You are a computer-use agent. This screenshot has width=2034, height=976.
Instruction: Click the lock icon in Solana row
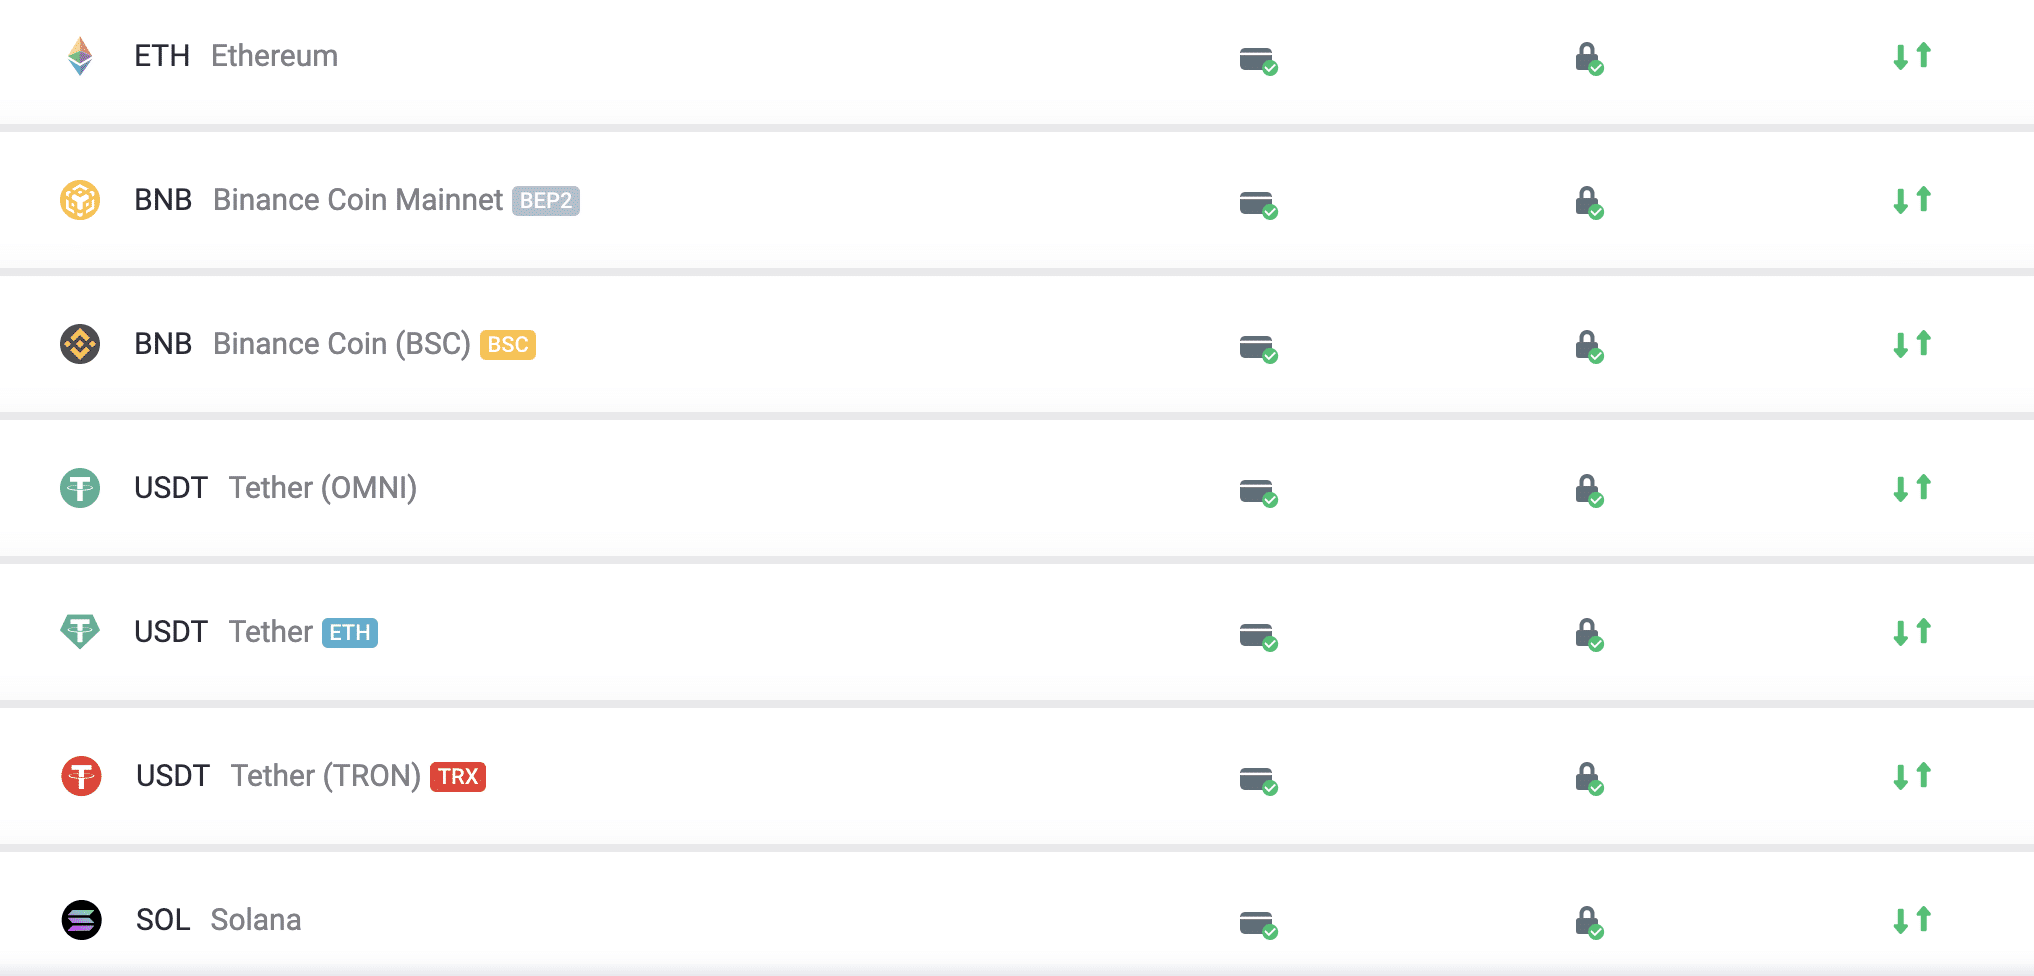click(1588, 922)
